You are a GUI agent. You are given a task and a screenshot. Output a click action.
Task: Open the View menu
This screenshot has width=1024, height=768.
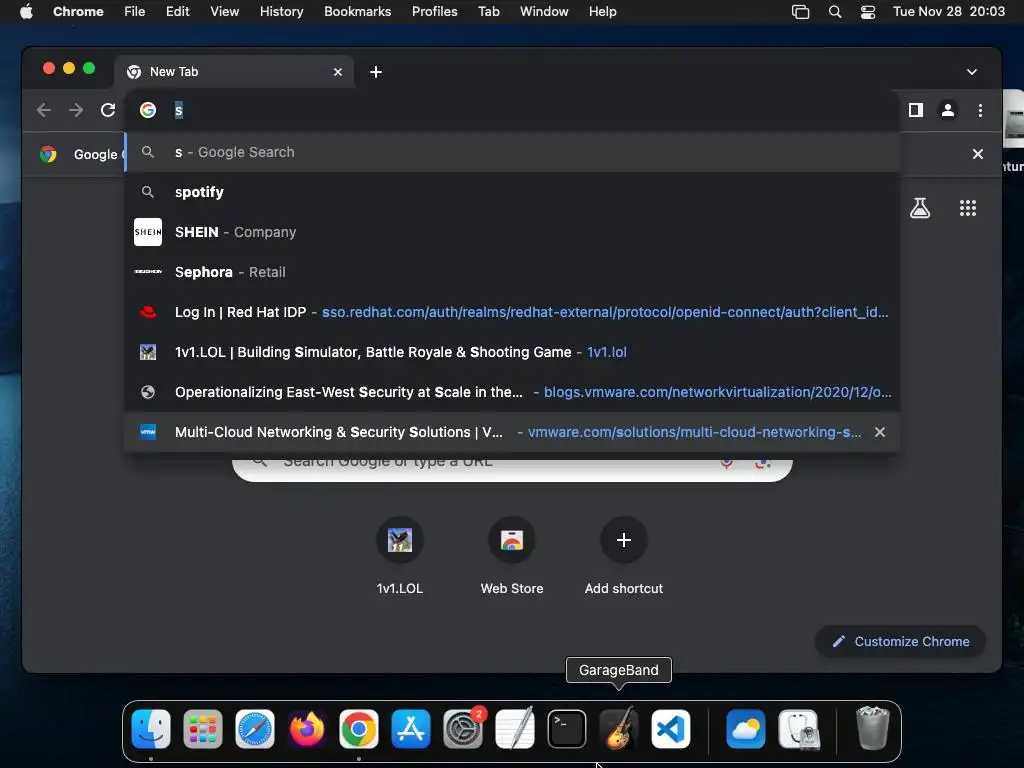pyautogui.click(x=224, y=12)
